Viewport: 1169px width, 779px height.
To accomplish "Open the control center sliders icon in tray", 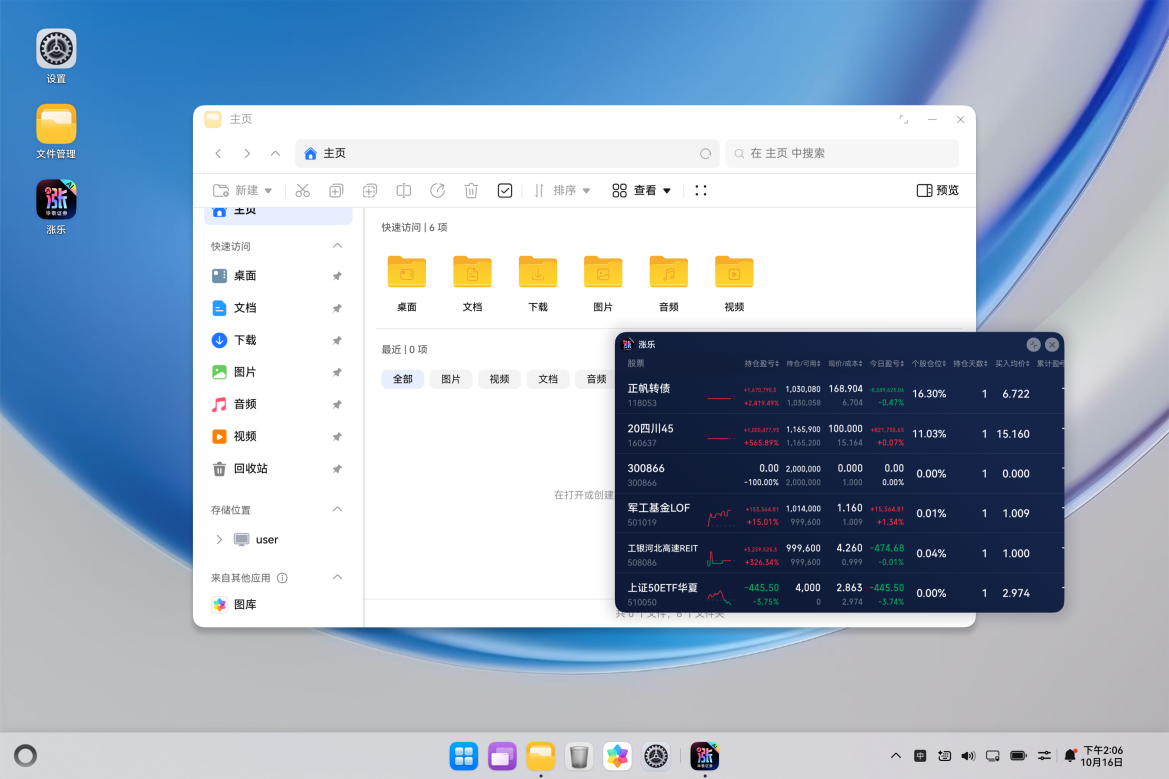I will click(x=1044, y=756).
